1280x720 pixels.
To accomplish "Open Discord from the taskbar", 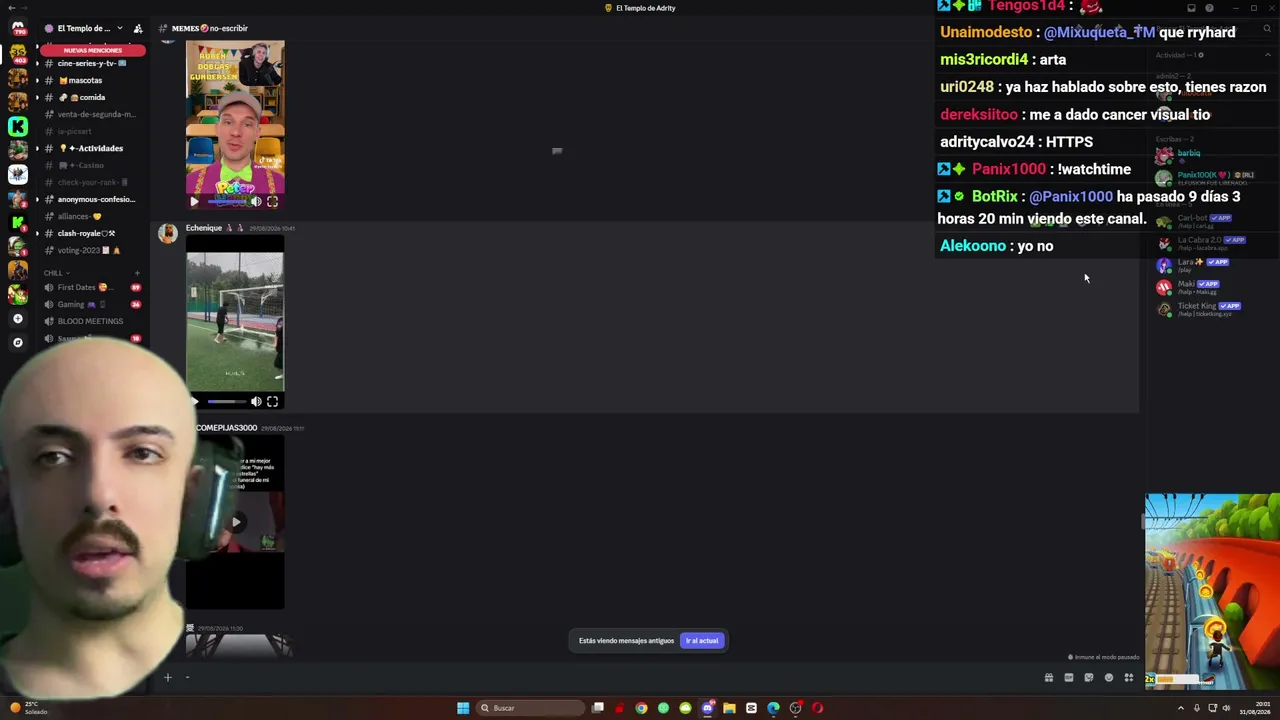I will point(707,708).
